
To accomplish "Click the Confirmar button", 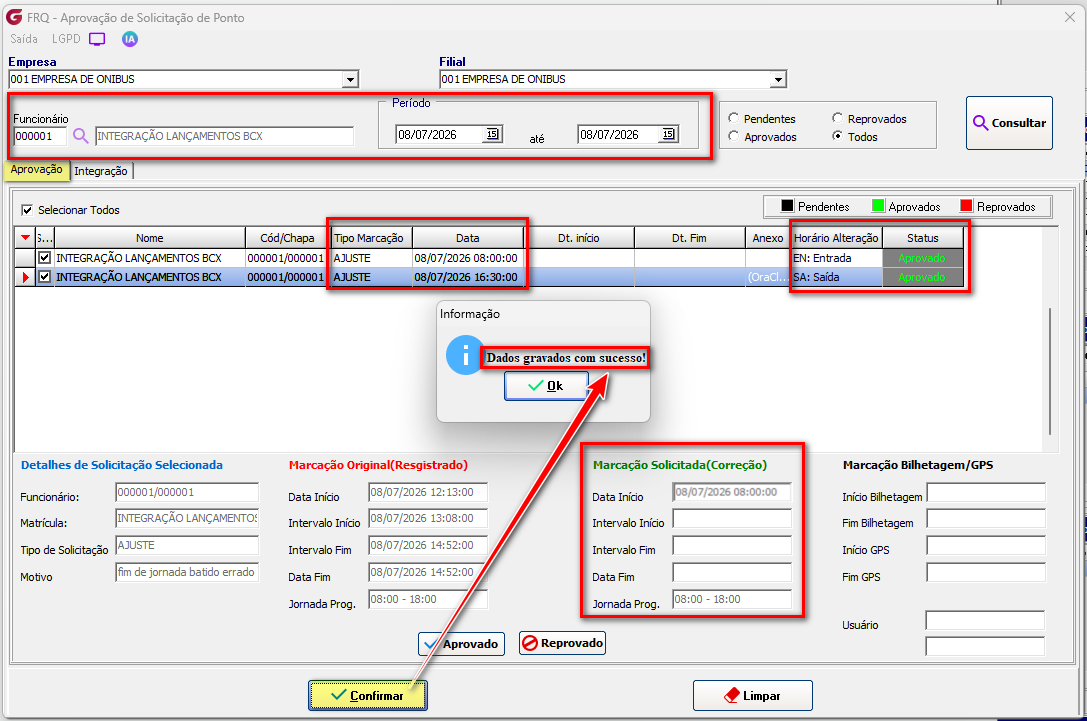I will coord(367,695).
